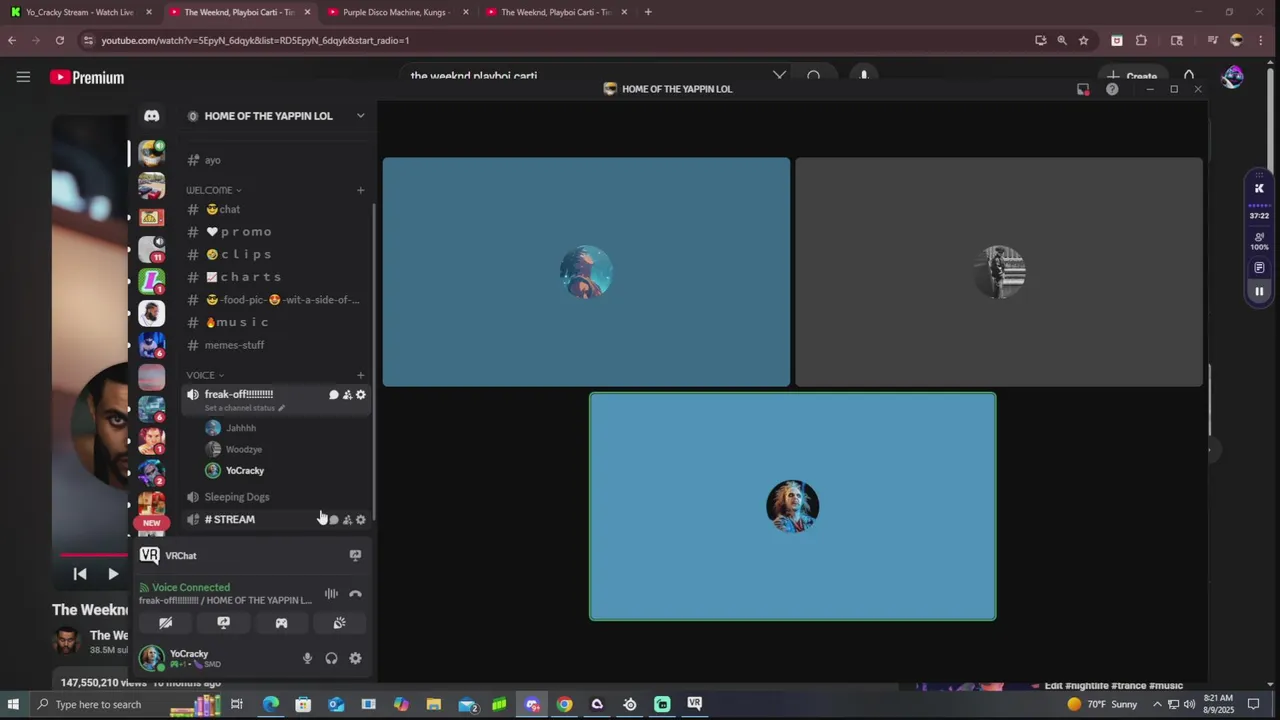Screen dimensions: 1280x720
Task: Open VRChat from the Windows taskbar
Action: pos(694,704)
